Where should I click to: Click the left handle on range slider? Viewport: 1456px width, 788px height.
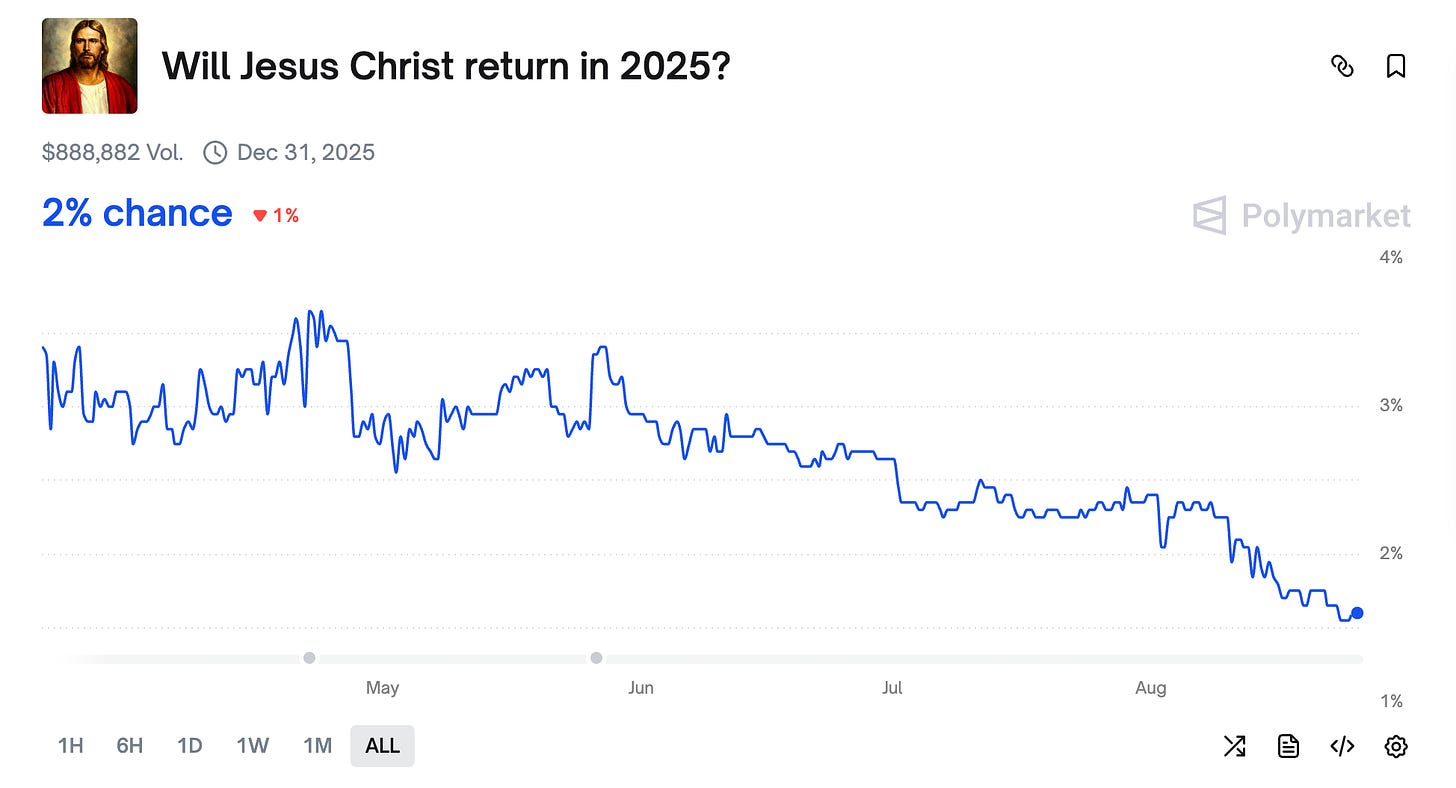pos(309,658)
